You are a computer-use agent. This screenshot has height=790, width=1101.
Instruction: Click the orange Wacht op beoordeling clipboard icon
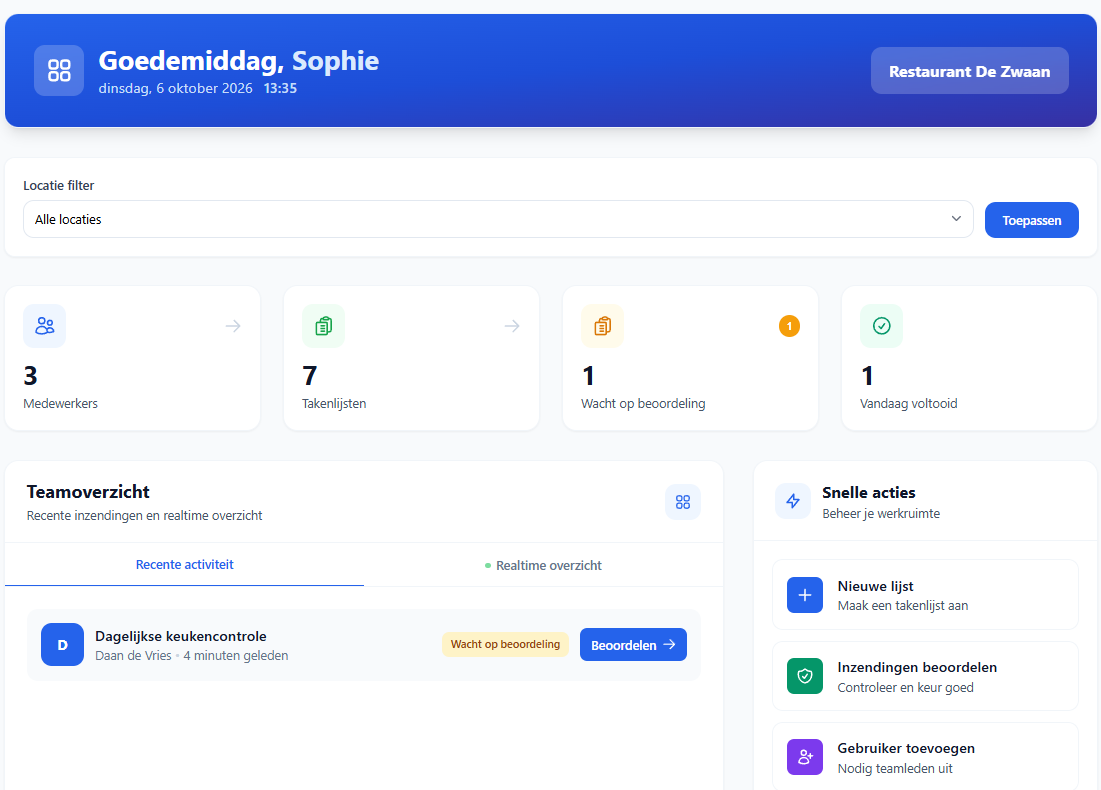tap(602, 326)
